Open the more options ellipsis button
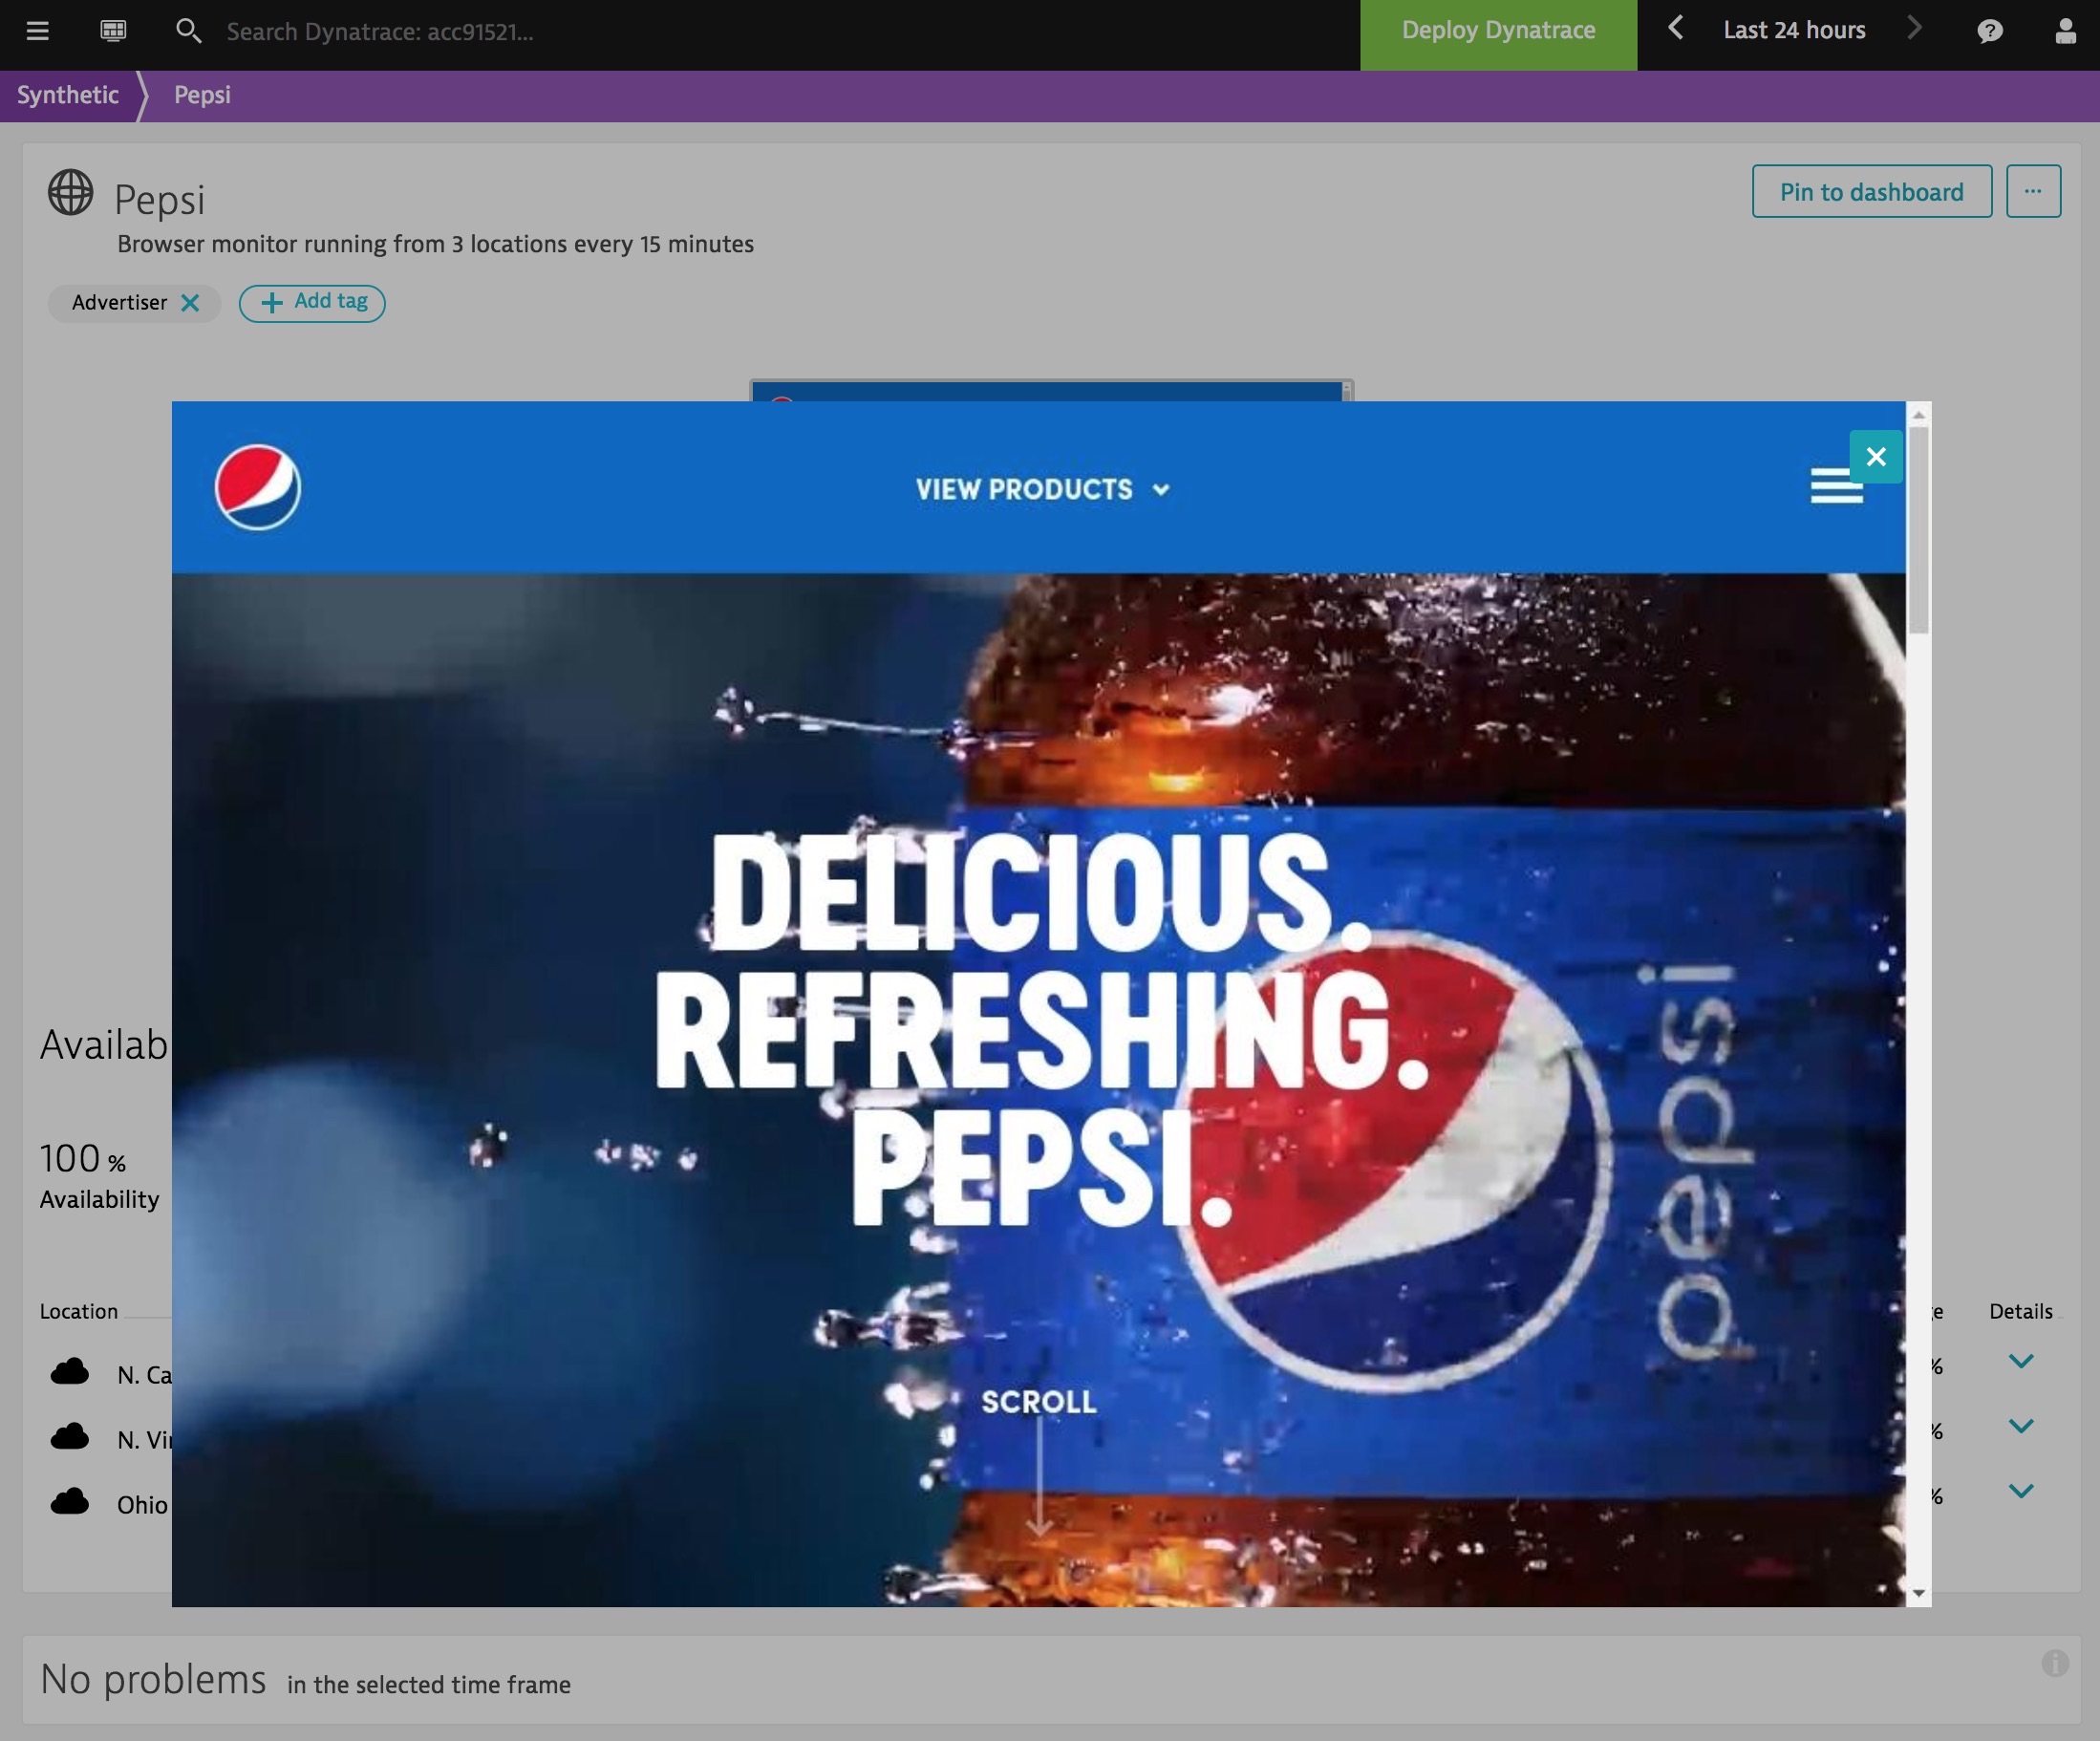The width and height of the screenshot is (2100, 1741). coord(2033,191)
